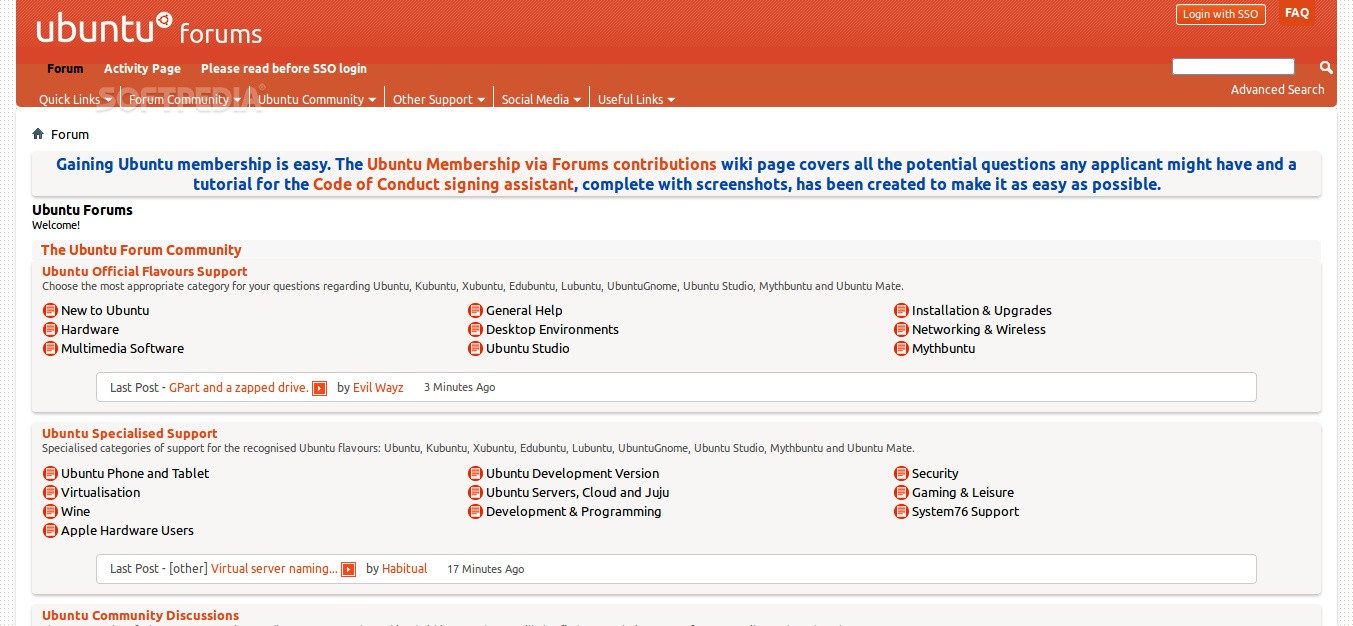Open the Security forum

tap(935, 473)
